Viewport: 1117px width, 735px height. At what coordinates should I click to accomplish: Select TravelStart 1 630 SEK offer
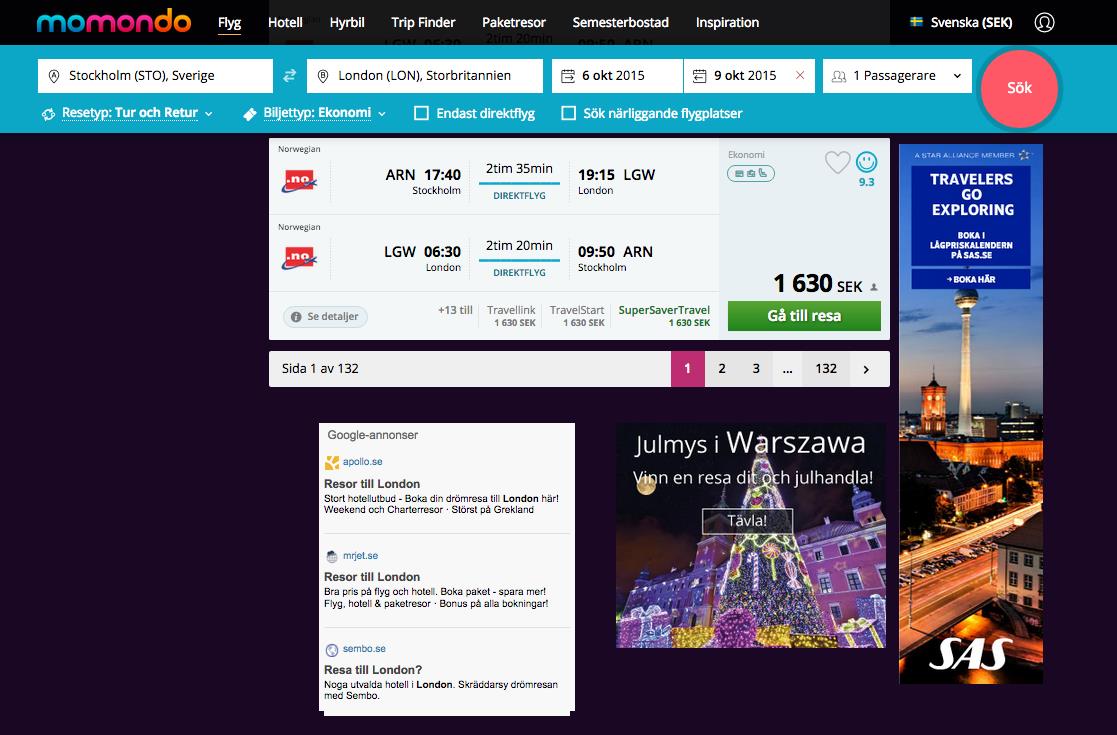(577, 316)
